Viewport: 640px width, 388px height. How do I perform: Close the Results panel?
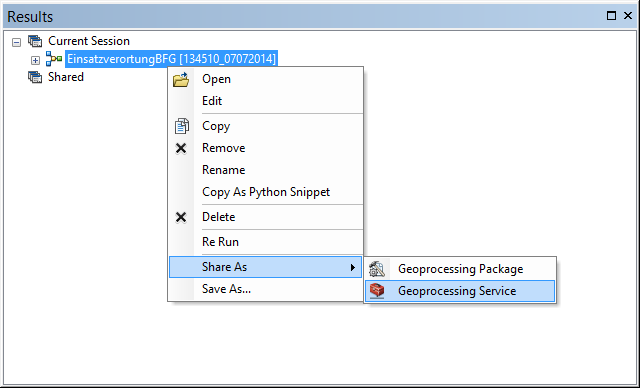628,16
